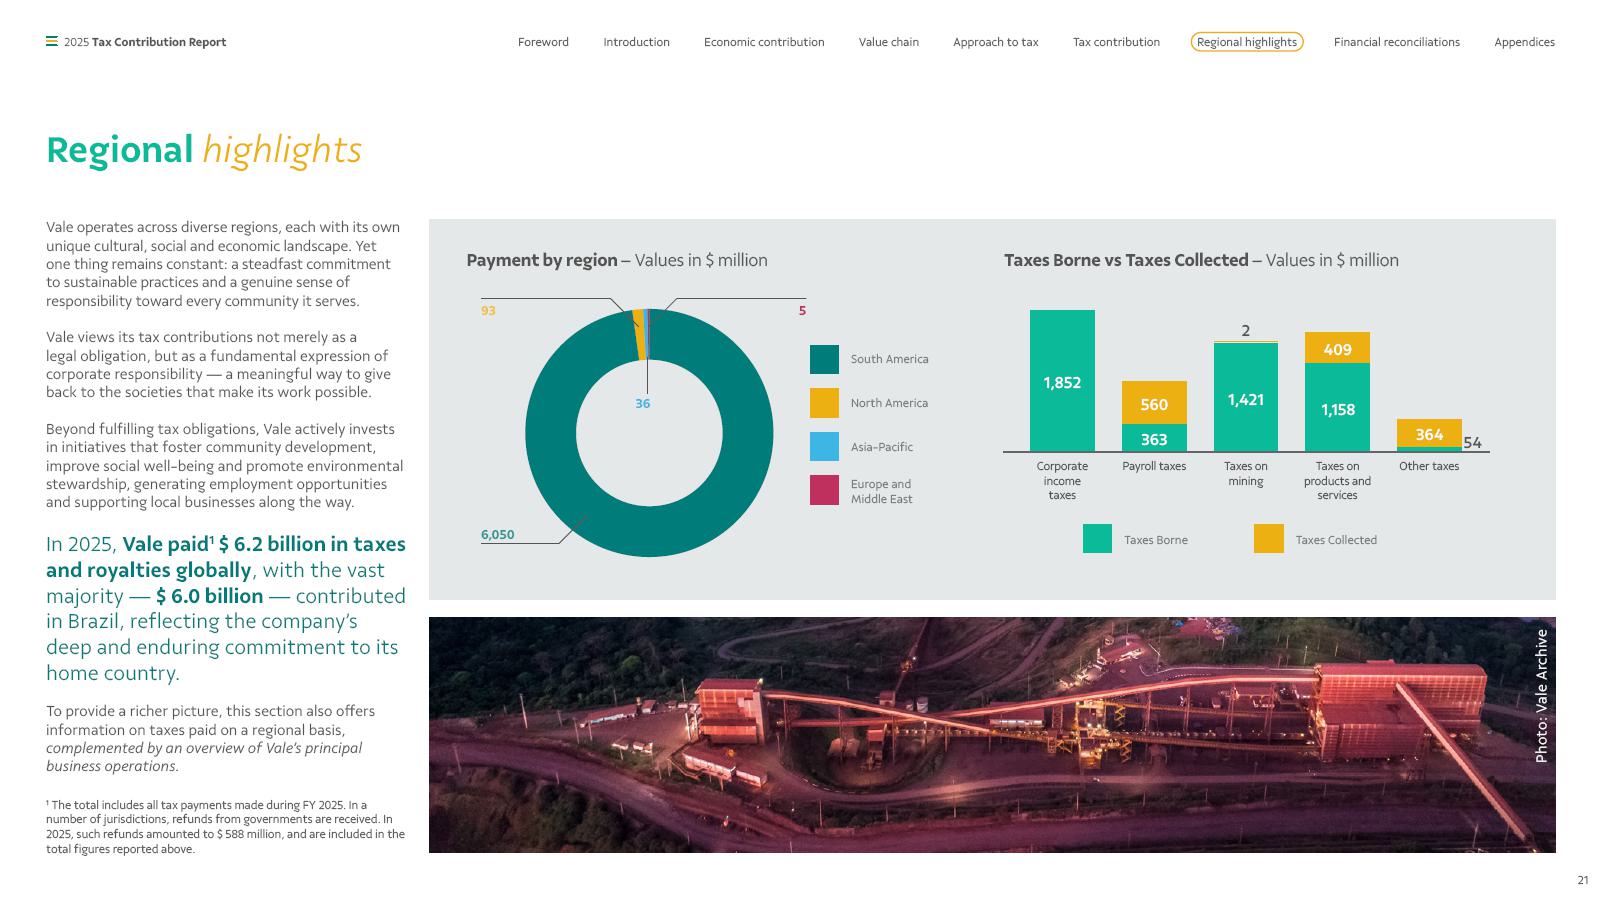Click the 93 donut chart label
The width and height of the screenshot is (1600, 902).
tap(488, 311)
